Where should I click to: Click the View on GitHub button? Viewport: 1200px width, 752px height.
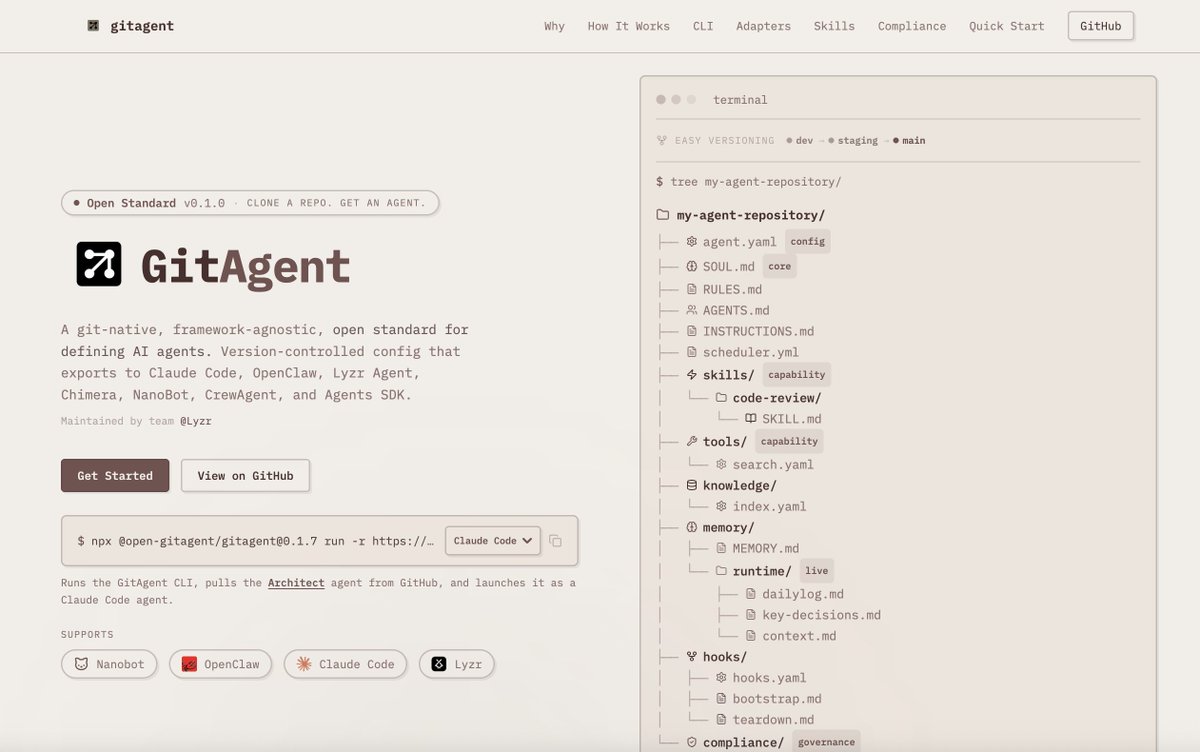pos(245,476)
